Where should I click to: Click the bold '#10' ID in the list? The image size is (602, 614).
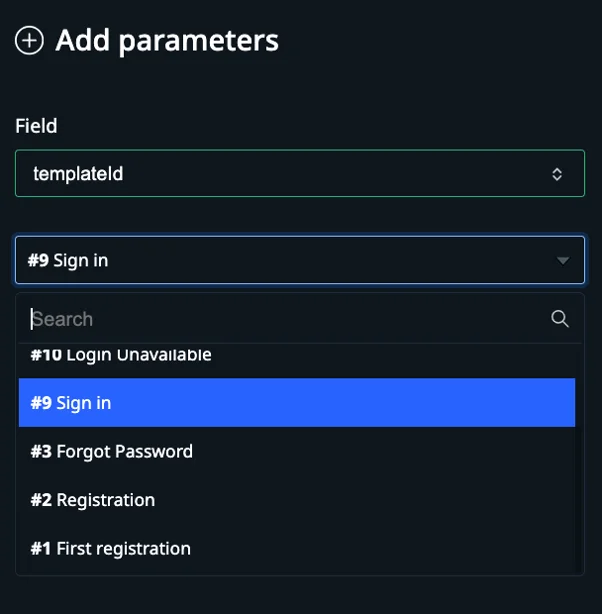46,356
